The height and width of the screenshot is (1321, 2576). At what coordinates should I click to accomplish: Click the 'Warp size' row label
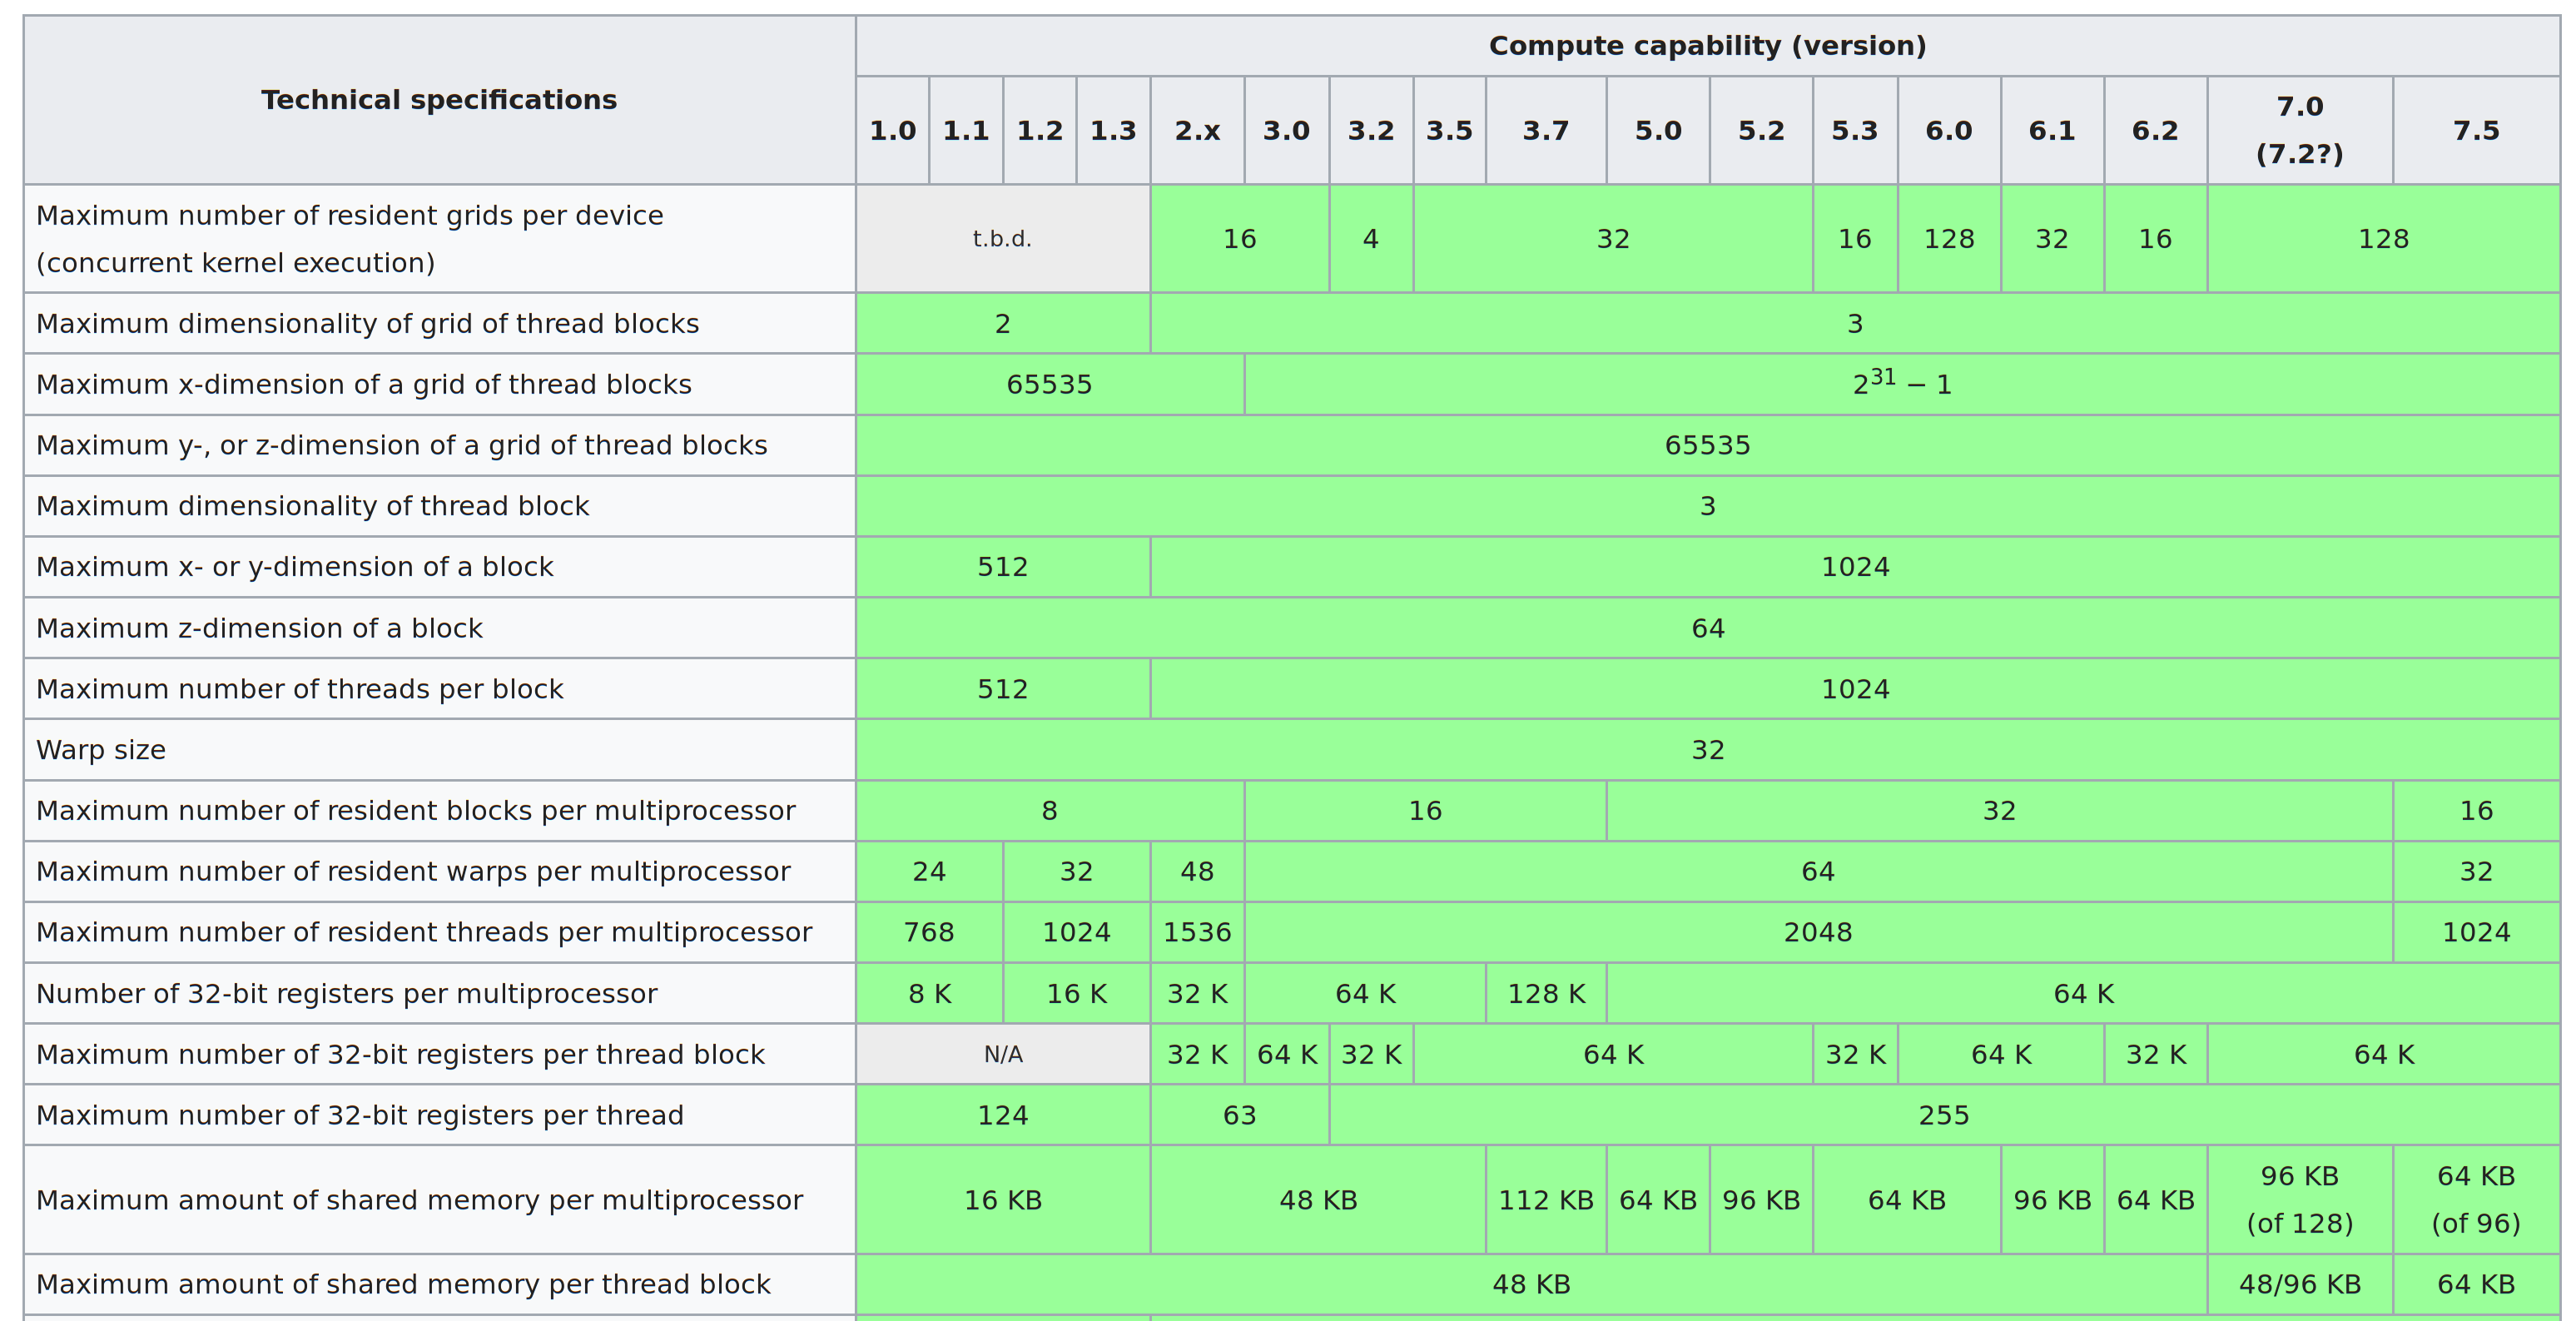click(101, 750)
